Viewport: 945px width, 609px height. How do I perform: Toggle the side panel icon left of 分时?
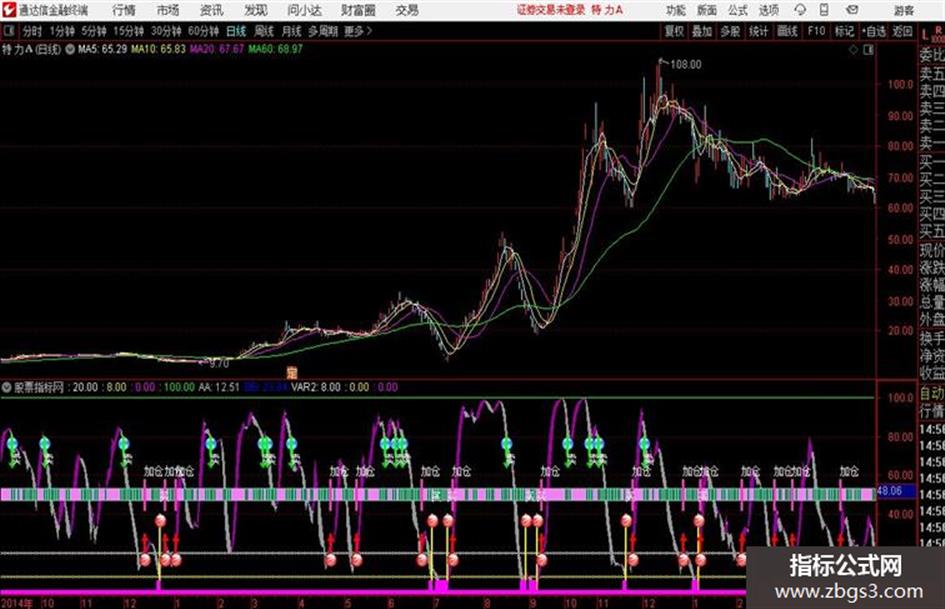[x=8, y=31]
